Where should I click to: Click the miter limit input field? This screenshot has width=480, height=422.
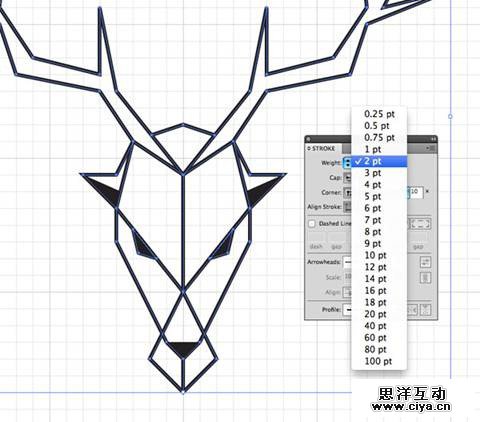point(416,192)
